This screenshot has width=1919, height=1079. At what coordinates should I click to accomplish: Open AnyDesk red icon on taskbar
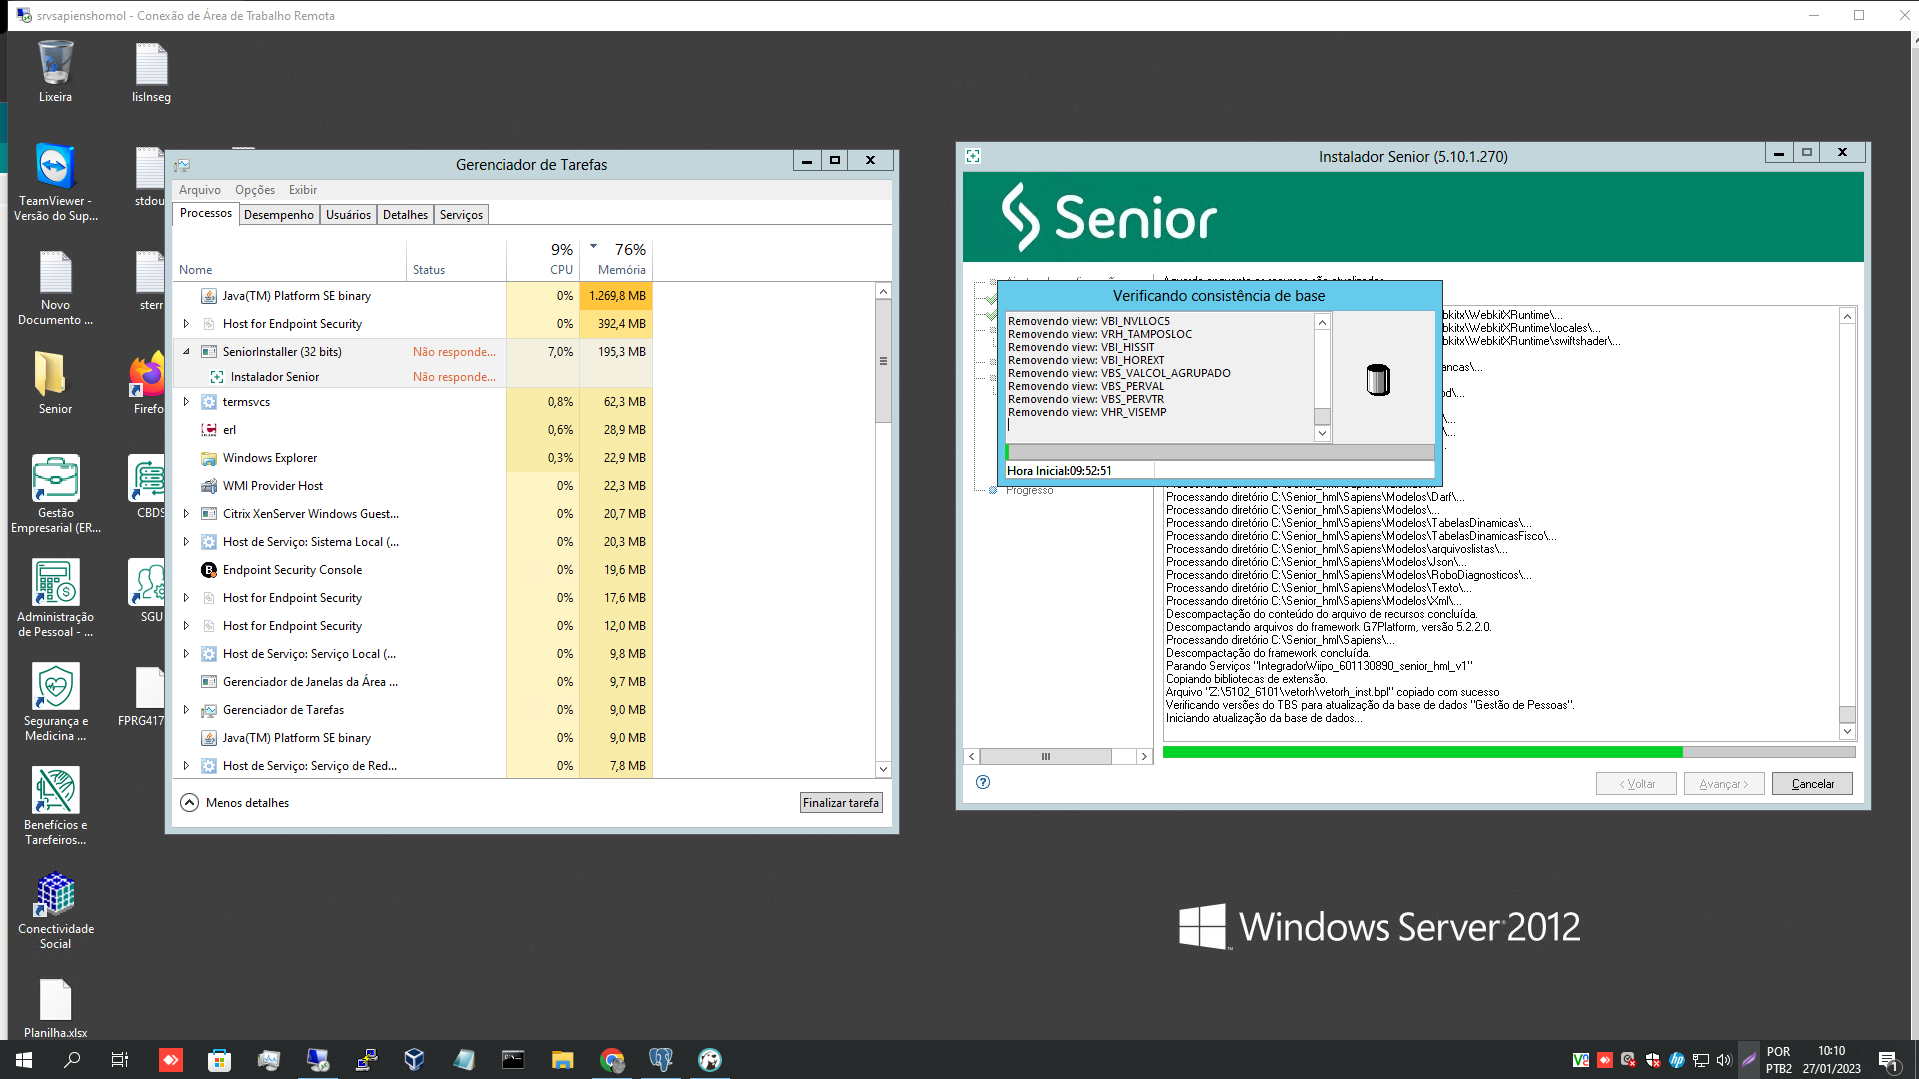click(x=171, y=1060)
